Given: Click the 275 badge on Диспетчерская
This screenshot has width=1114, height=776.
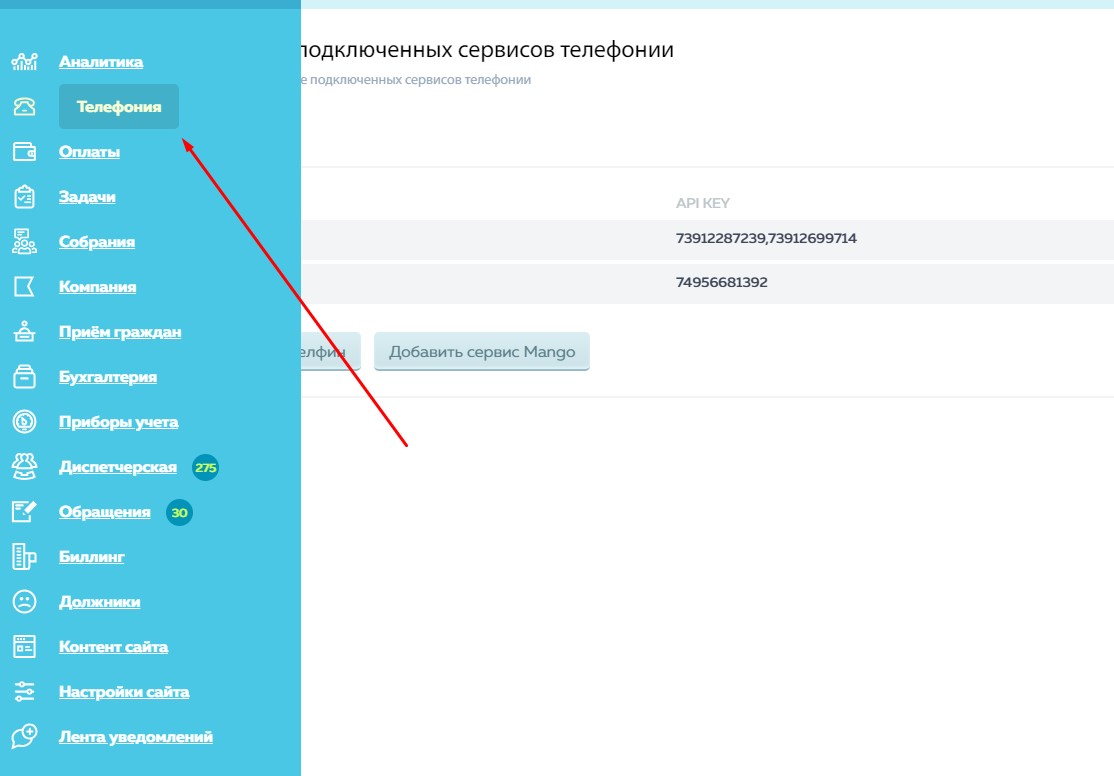Looking at the screenshot, I should [x=205, y=468].
